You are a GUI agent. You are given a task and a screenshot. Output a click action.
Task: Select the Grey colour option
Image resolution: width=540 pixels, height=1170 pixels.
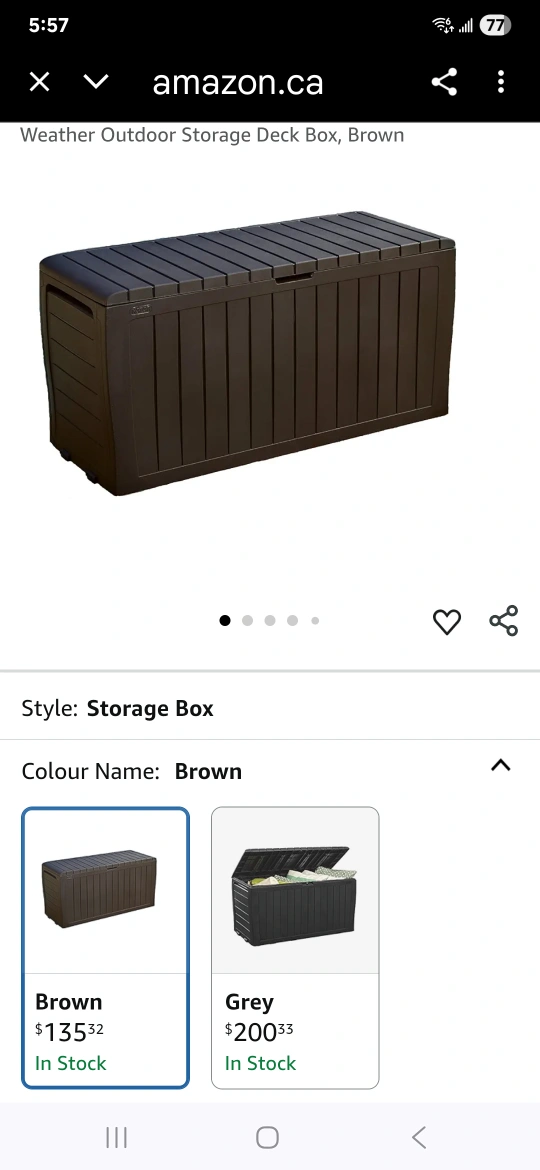click(x=295, y=948)
